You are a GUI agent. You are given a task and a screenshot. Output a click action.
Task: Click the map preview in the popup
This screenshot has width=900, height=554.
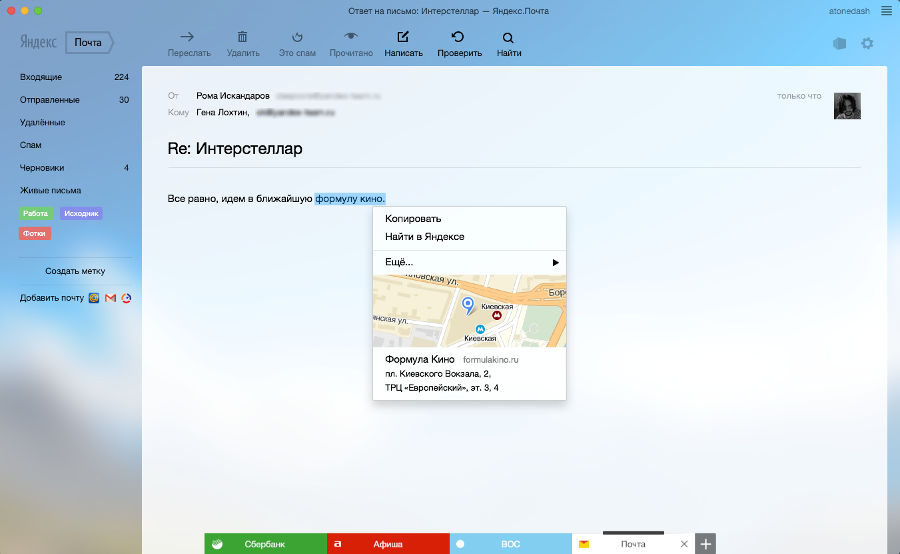469,311
